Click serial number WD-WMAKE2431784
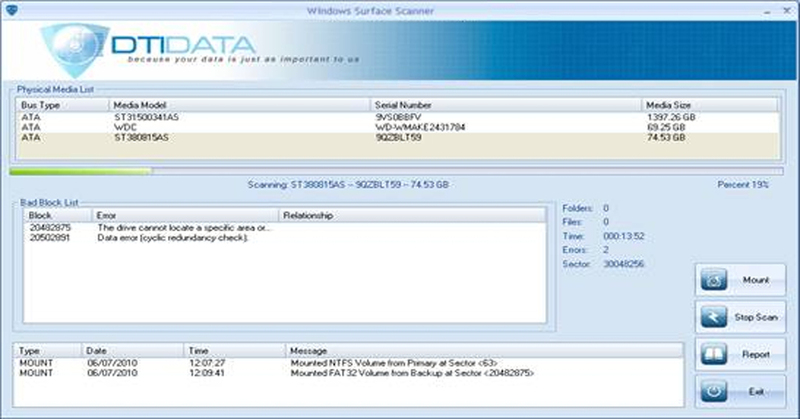This screenshot has width=800, height=419. [420, 128]
